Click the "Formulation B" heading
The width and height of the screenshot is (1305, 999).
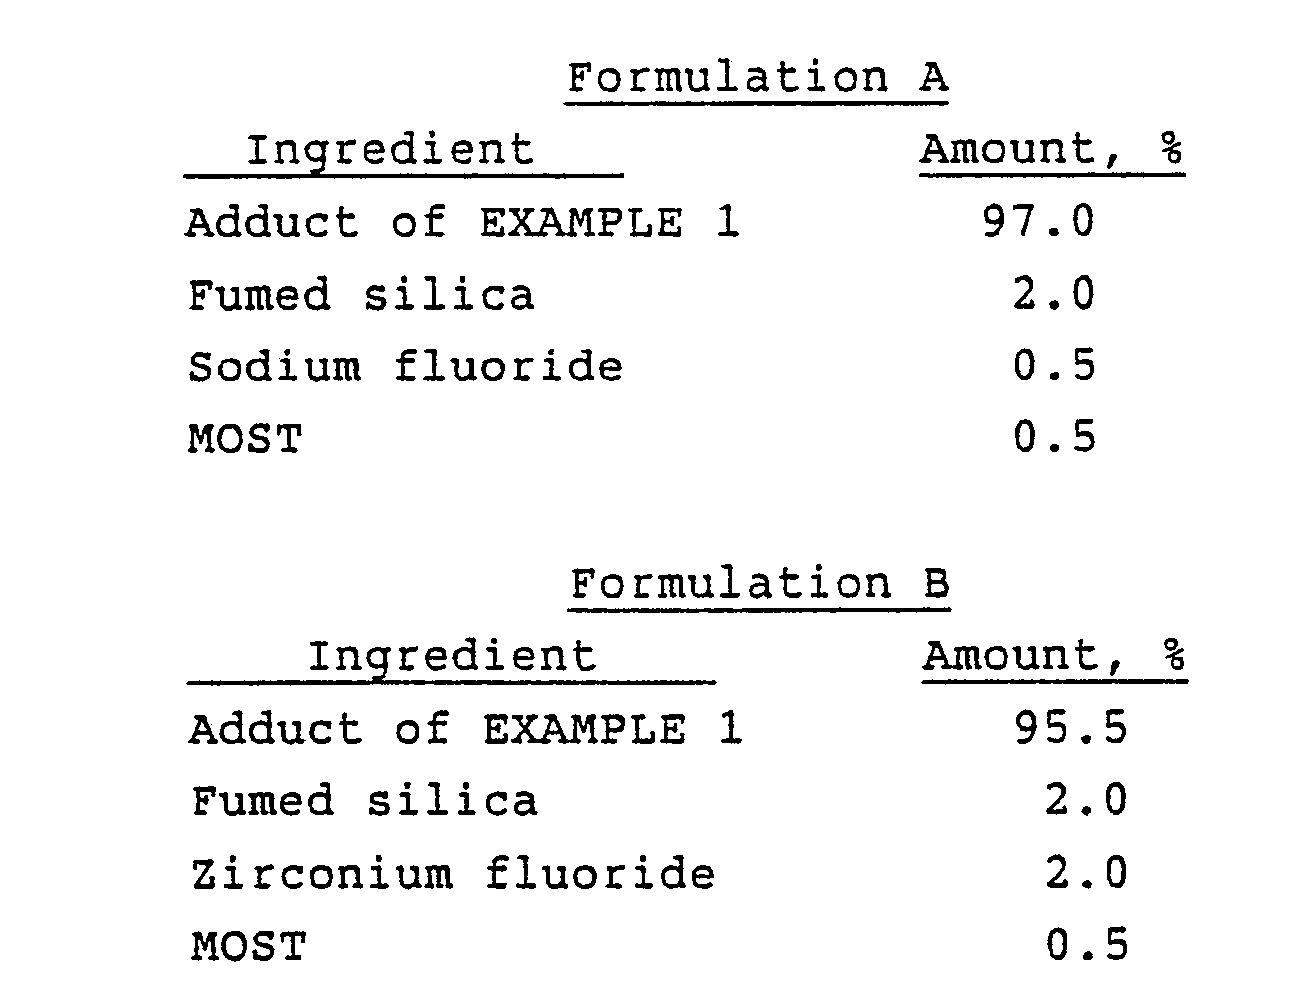pyautogui.click(x=759, y=583)
